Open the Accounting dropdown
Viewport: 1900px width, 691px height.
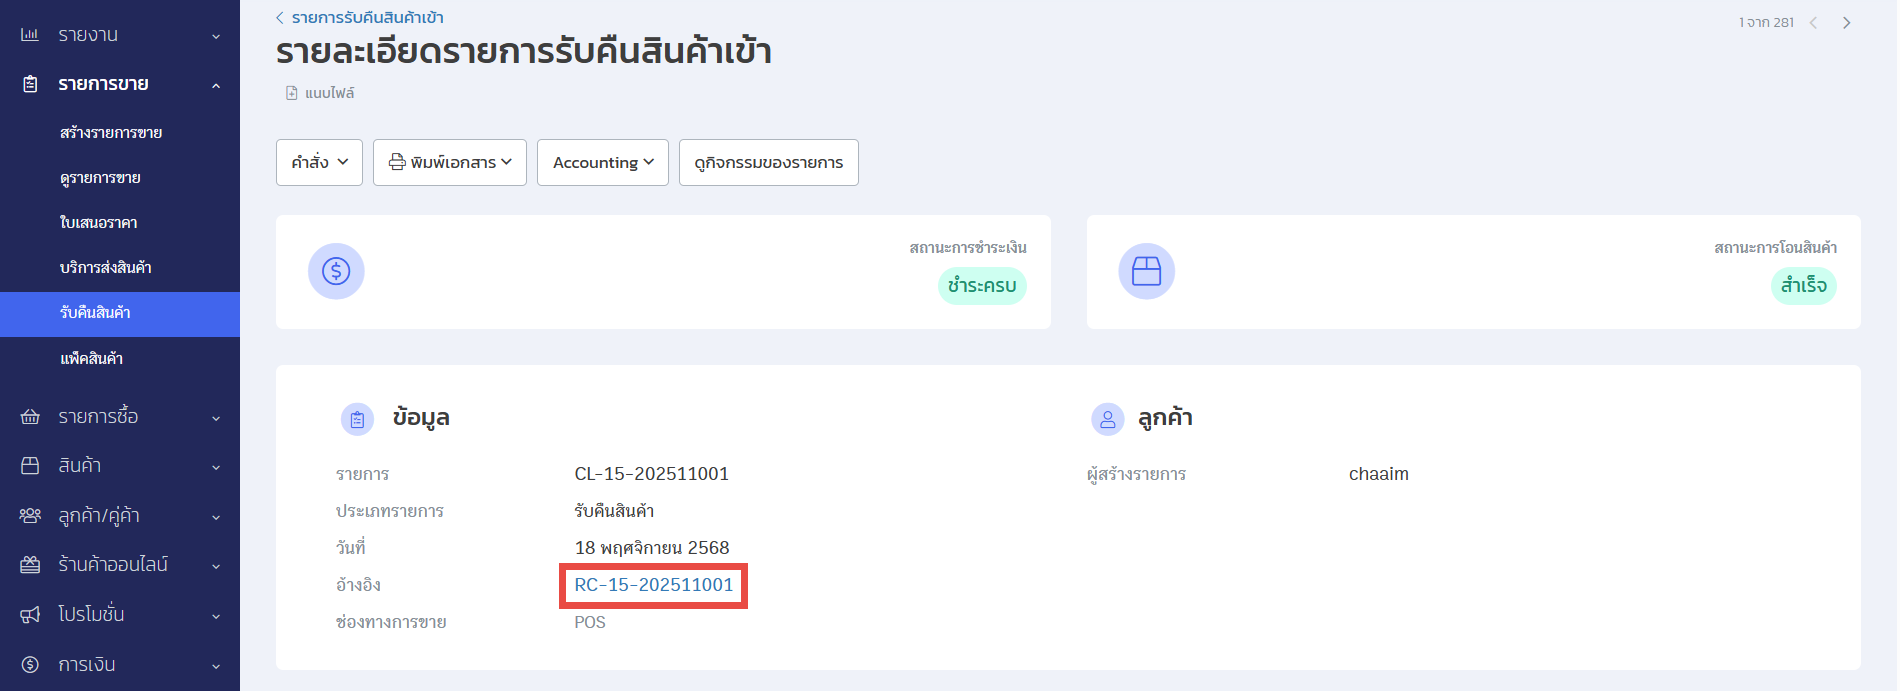click(602, 162)
